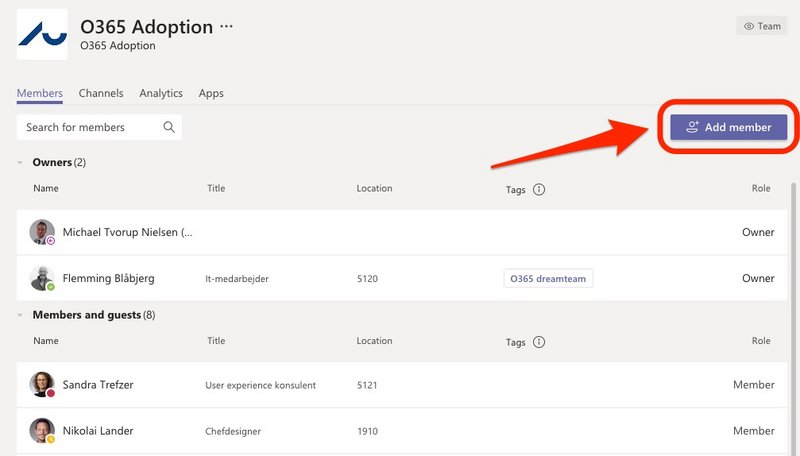Image resolution: width=800 pixels, height=456 pixels.
Task: Click the O365 dreamteam tag
Action: pos(548,278)
